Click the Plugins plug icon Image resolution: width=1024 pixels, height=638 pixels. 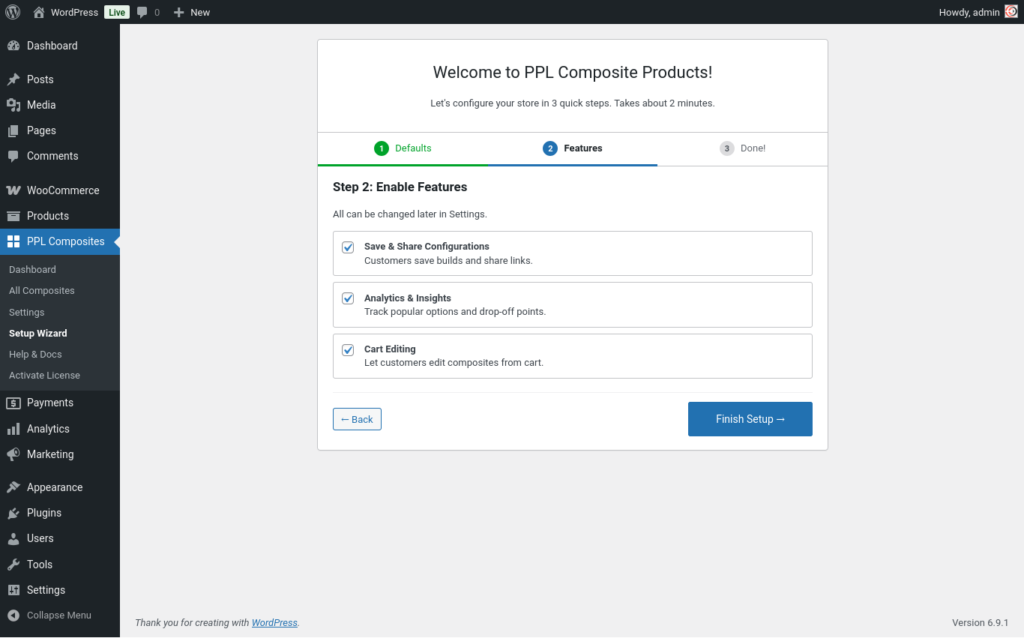(13, 513)
